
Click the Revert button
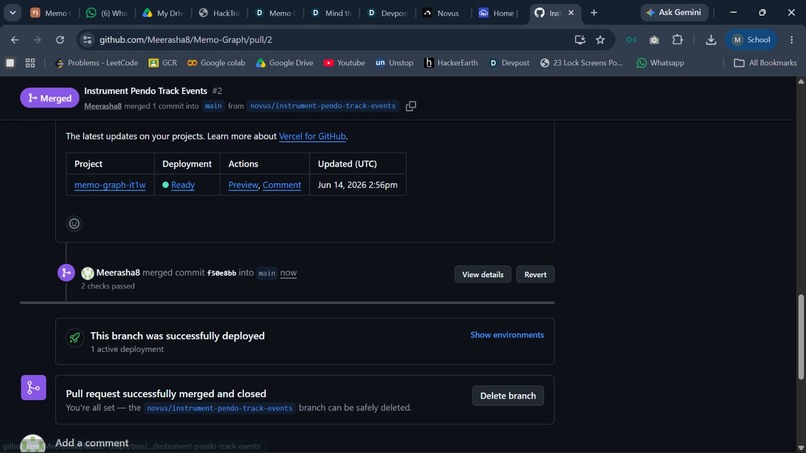point(535,275)
